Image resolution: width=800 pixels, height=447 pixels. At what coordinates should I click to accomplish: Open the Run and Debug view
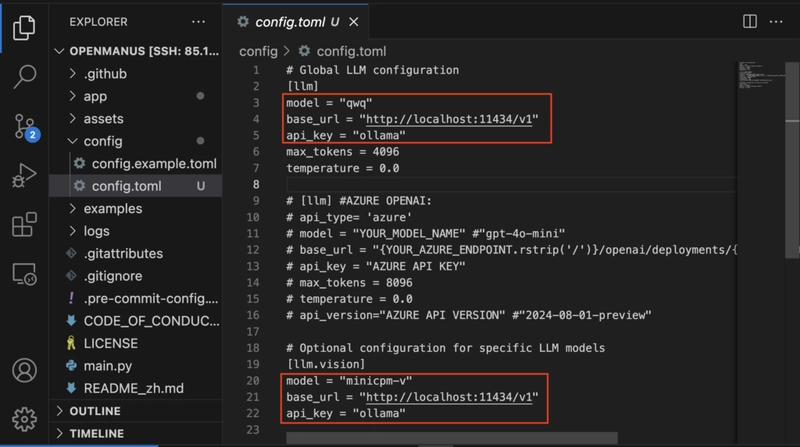[24, 176]
